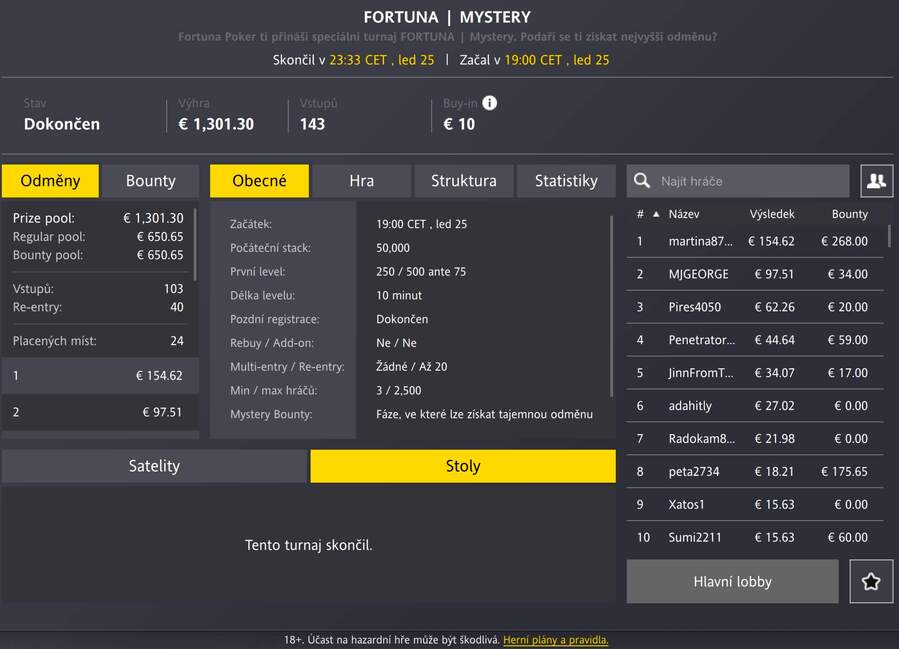Click second place prize € 97.51 row
Image resolution: width=899 pixels, height=649 pixels.
[x=100, y=412]
